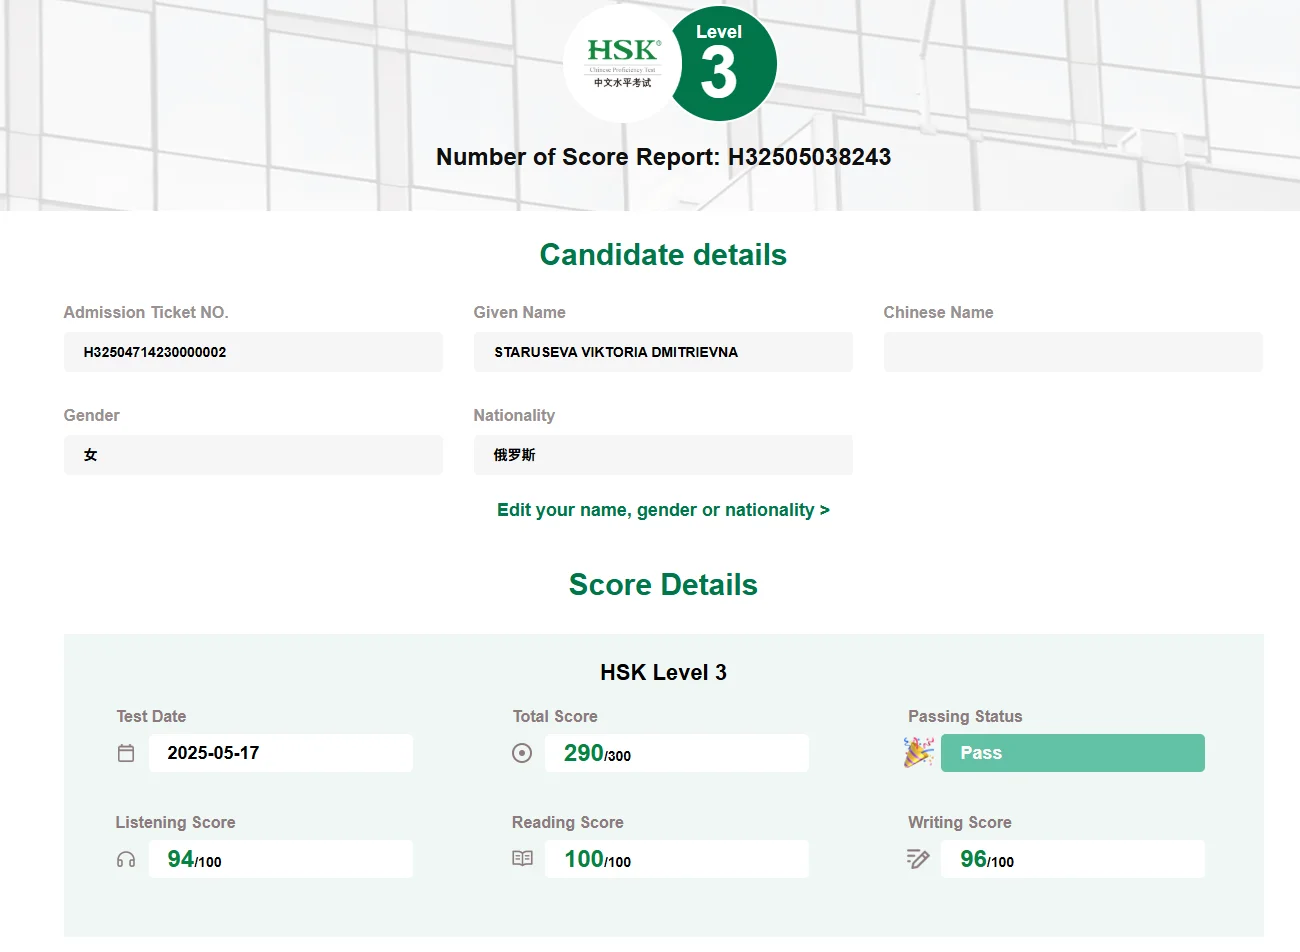The width and height of the screenshot is (1300, 952).
Task: Click the Reading Score value 100/100
Action: (677, 859)
